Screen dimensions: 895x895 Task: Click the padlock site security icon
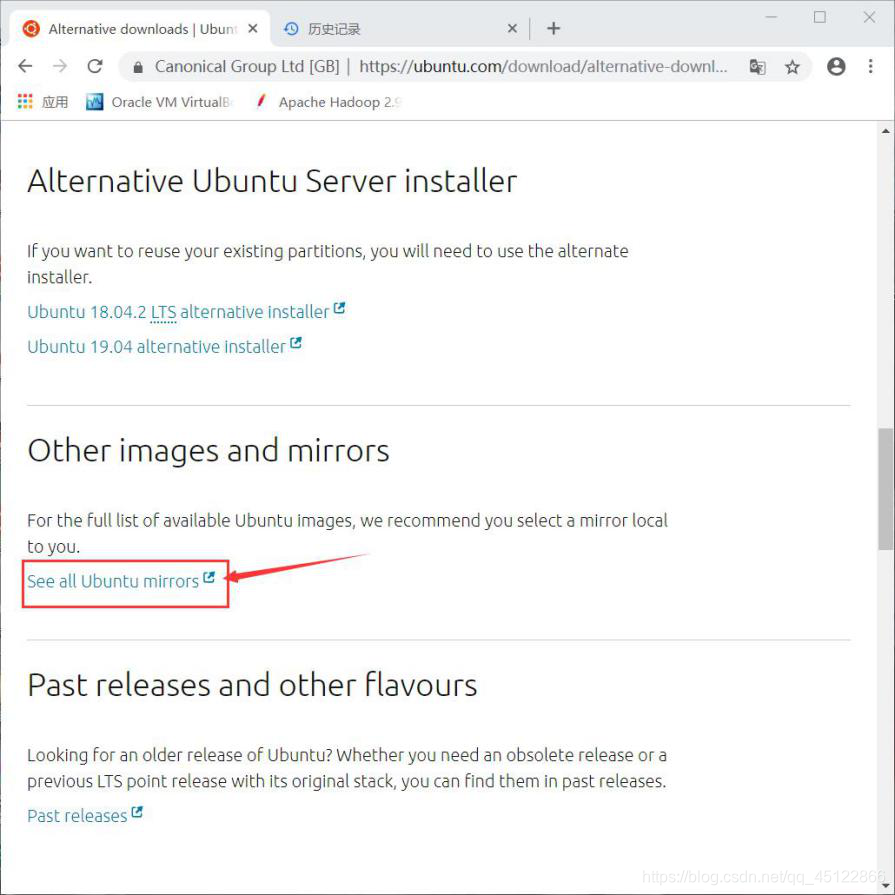[138, 67]
